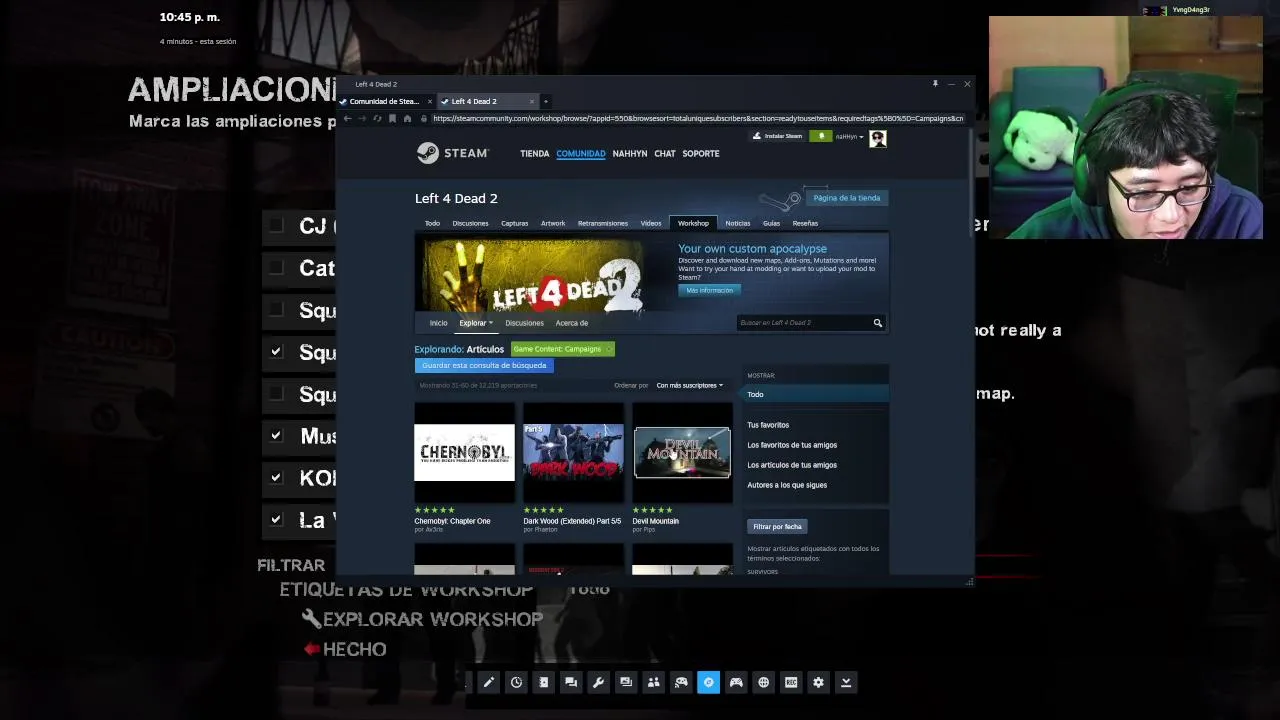Click the Más información button

point(709,290)
